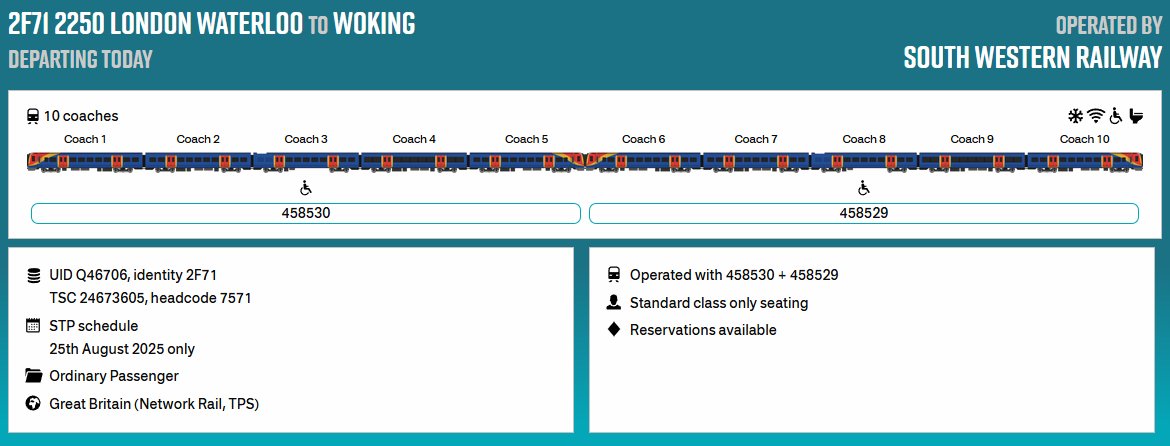Click the Coach 8 carriage image
Image resolution: width=1170 pixels, height=446 pixels.
click(865, 161)
